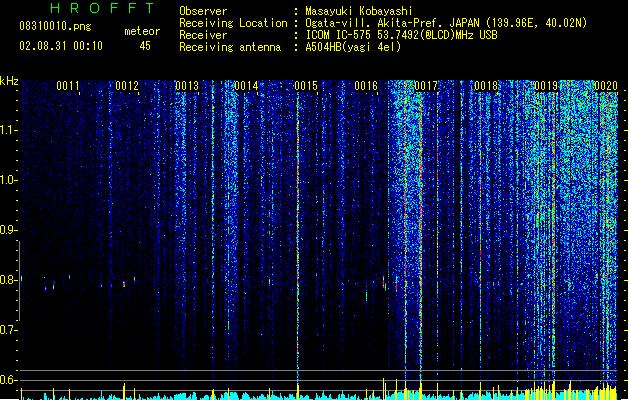
Task: Click the 0020 time marker
Action: tap(606, 86)
